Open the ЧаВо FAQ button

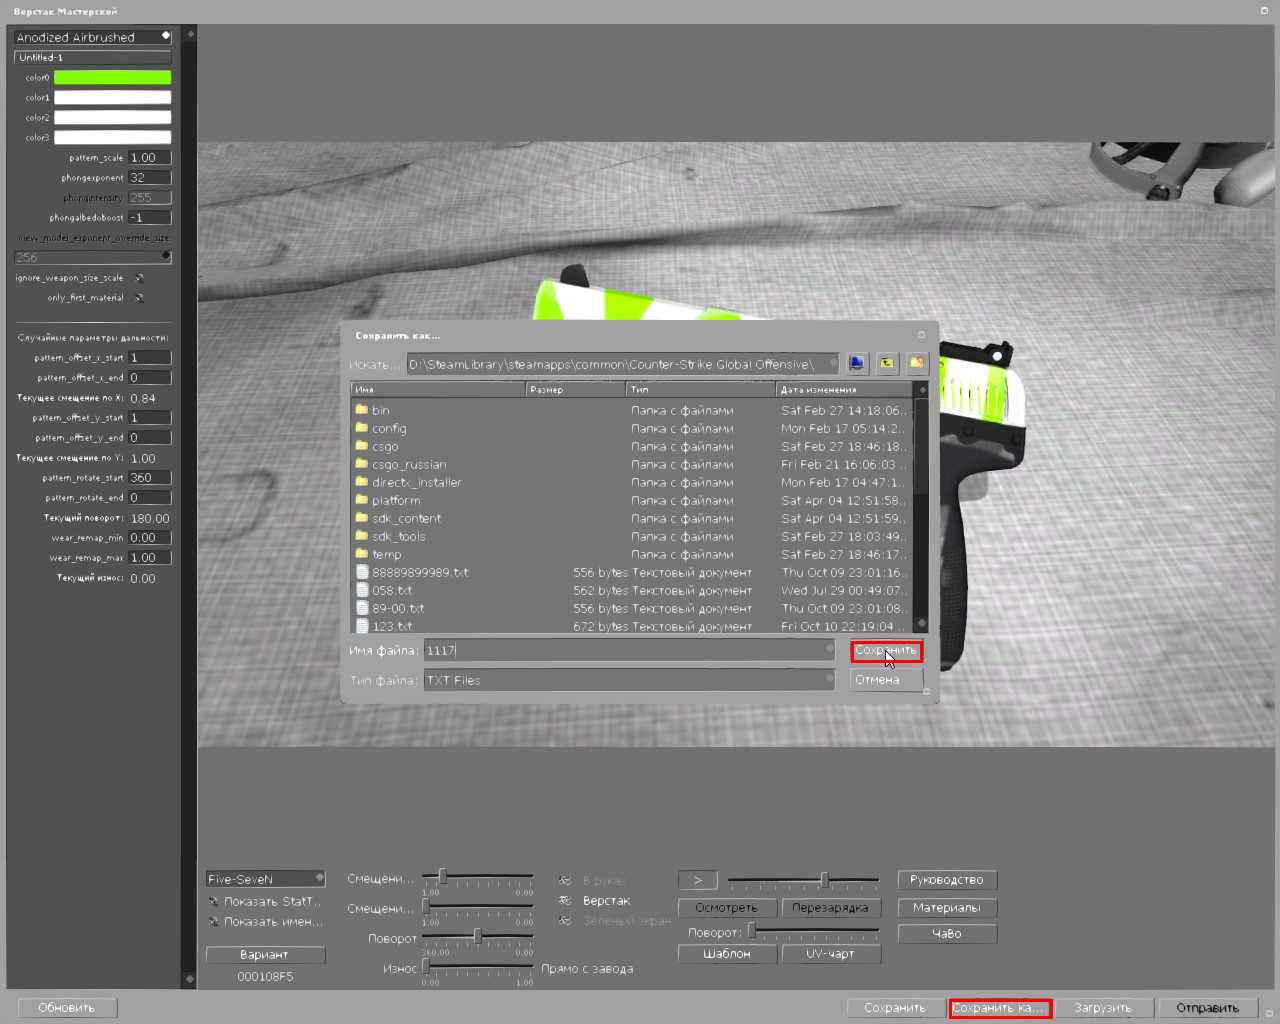tap(947, 934)
